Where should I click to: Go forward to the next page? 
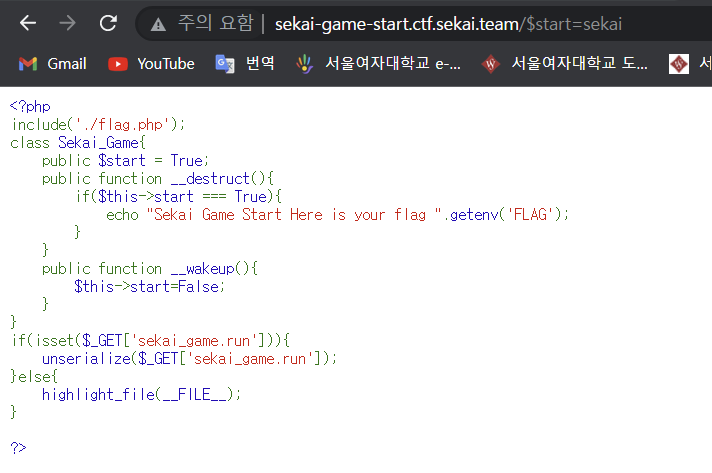tap(68, 23)
